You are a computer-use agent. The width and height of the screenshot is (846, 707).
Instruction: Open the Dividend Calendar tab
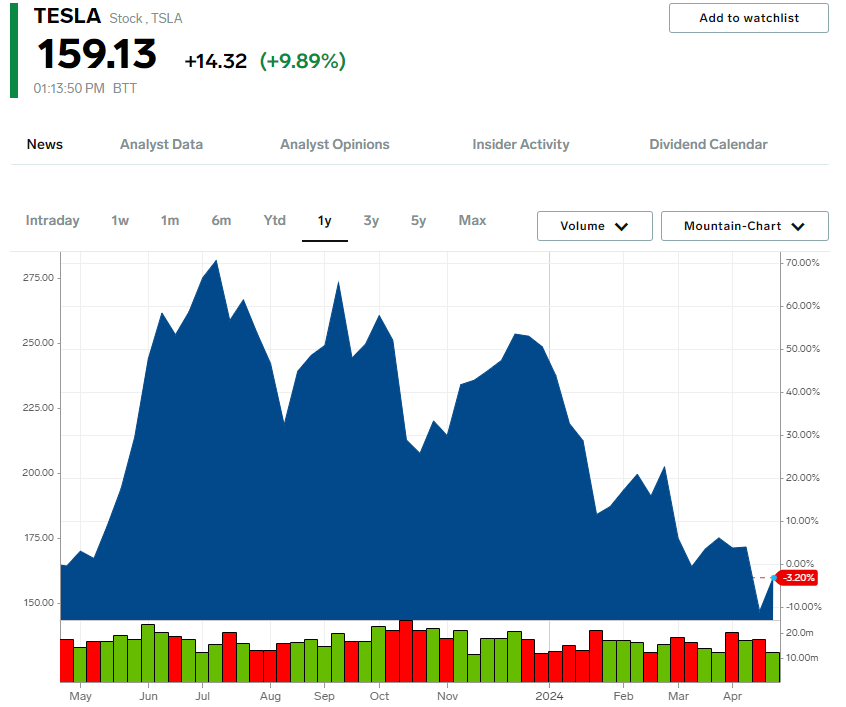click(708, 144)
